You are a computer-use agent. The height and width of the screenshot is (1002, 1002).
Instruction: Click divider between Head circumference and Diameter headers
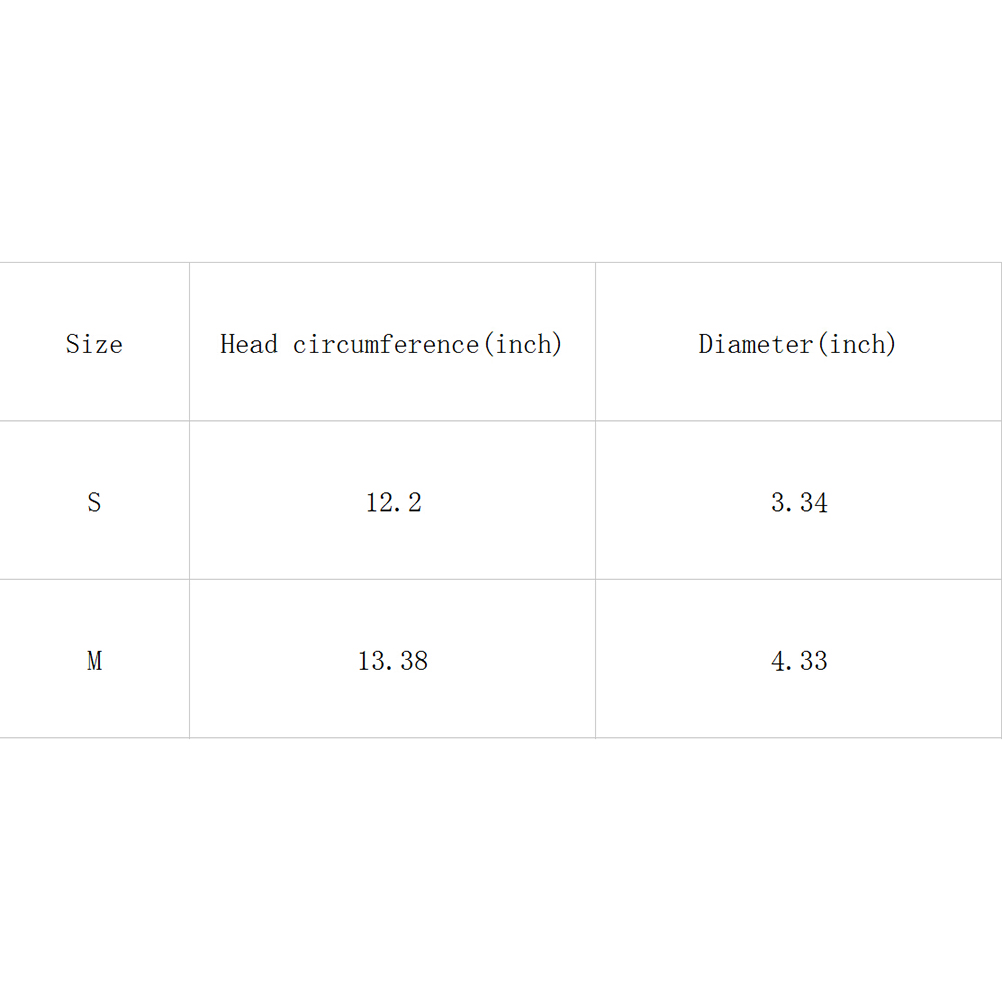(x=595, y=342)
